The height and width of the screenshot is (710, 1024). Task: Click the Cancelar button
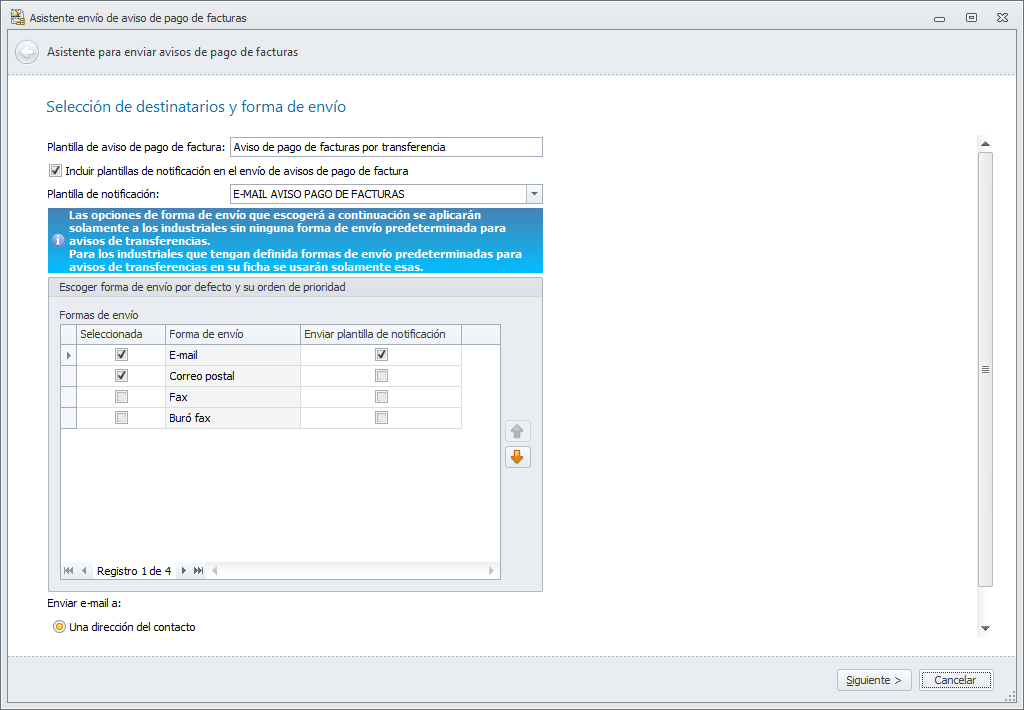tap(955, 680)
